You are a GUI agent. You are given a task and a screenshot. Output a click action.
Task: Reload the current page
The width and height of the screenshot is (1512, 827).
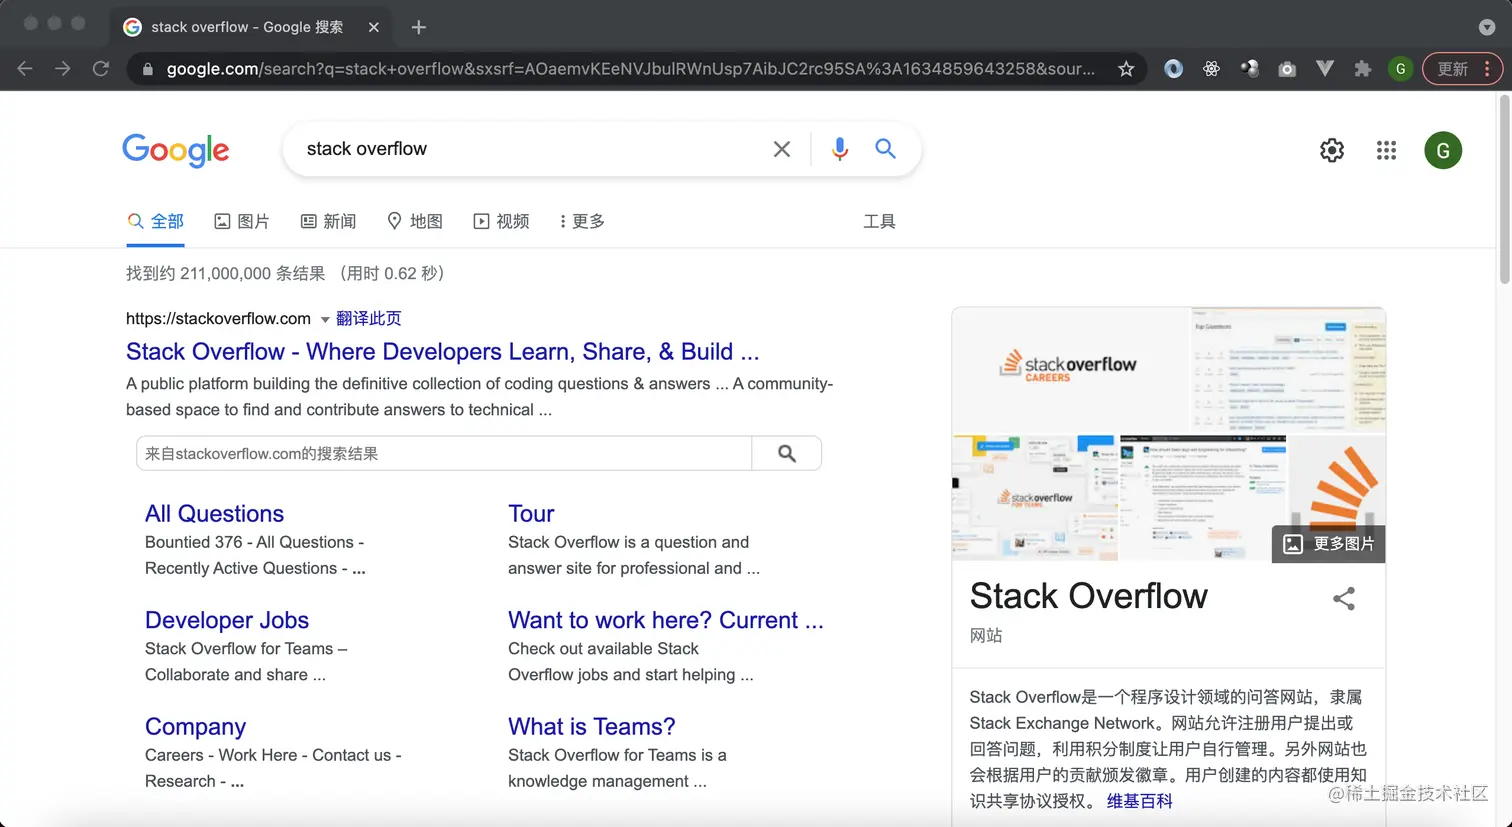100,68
